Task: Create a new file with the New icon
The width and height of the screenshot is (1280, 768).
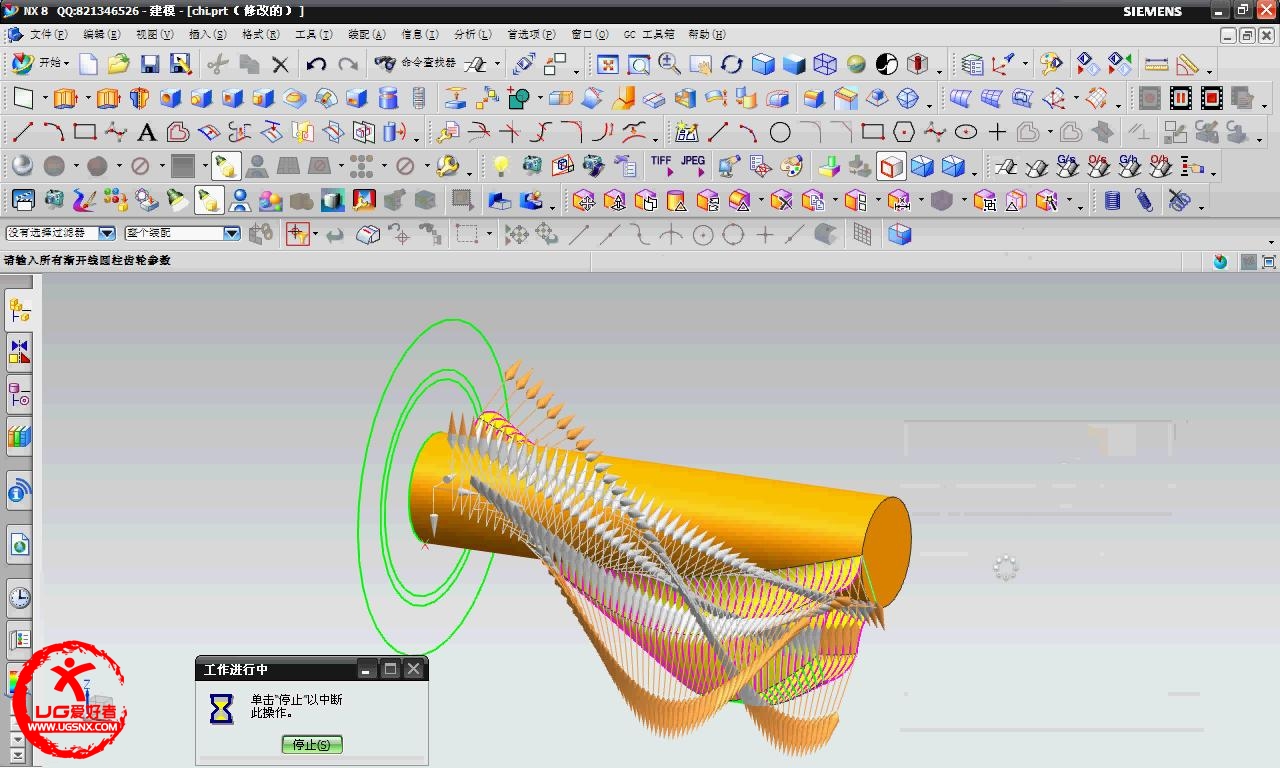Action: (x=89, y=65)
